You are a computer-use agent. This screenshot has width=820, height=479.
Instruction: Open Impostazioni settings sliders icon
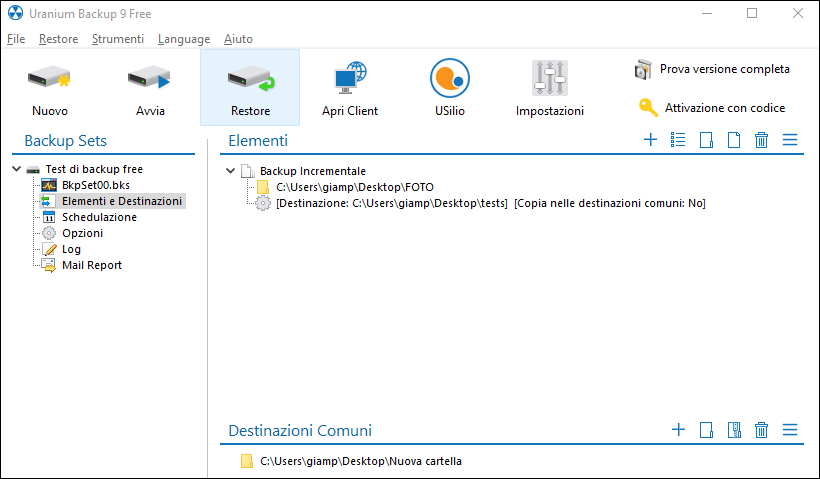550,78
